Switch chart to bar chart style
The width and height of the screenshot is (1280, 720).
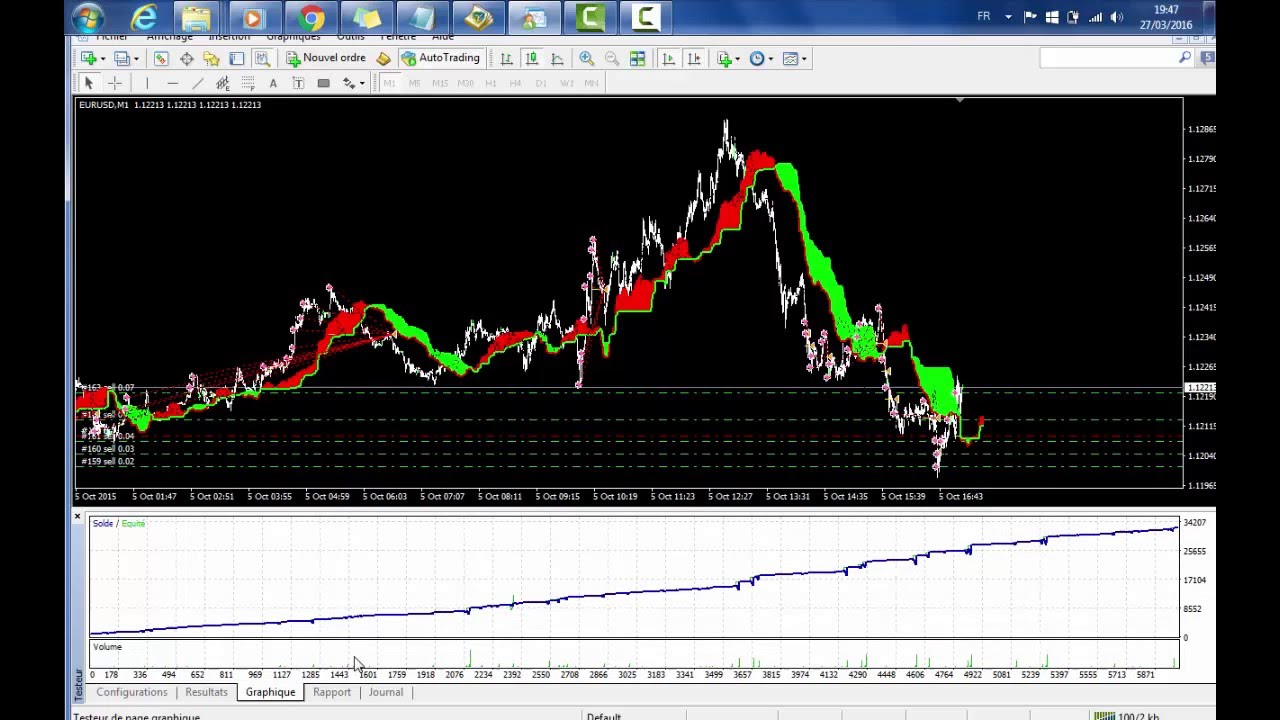click(x=507, y=58)
